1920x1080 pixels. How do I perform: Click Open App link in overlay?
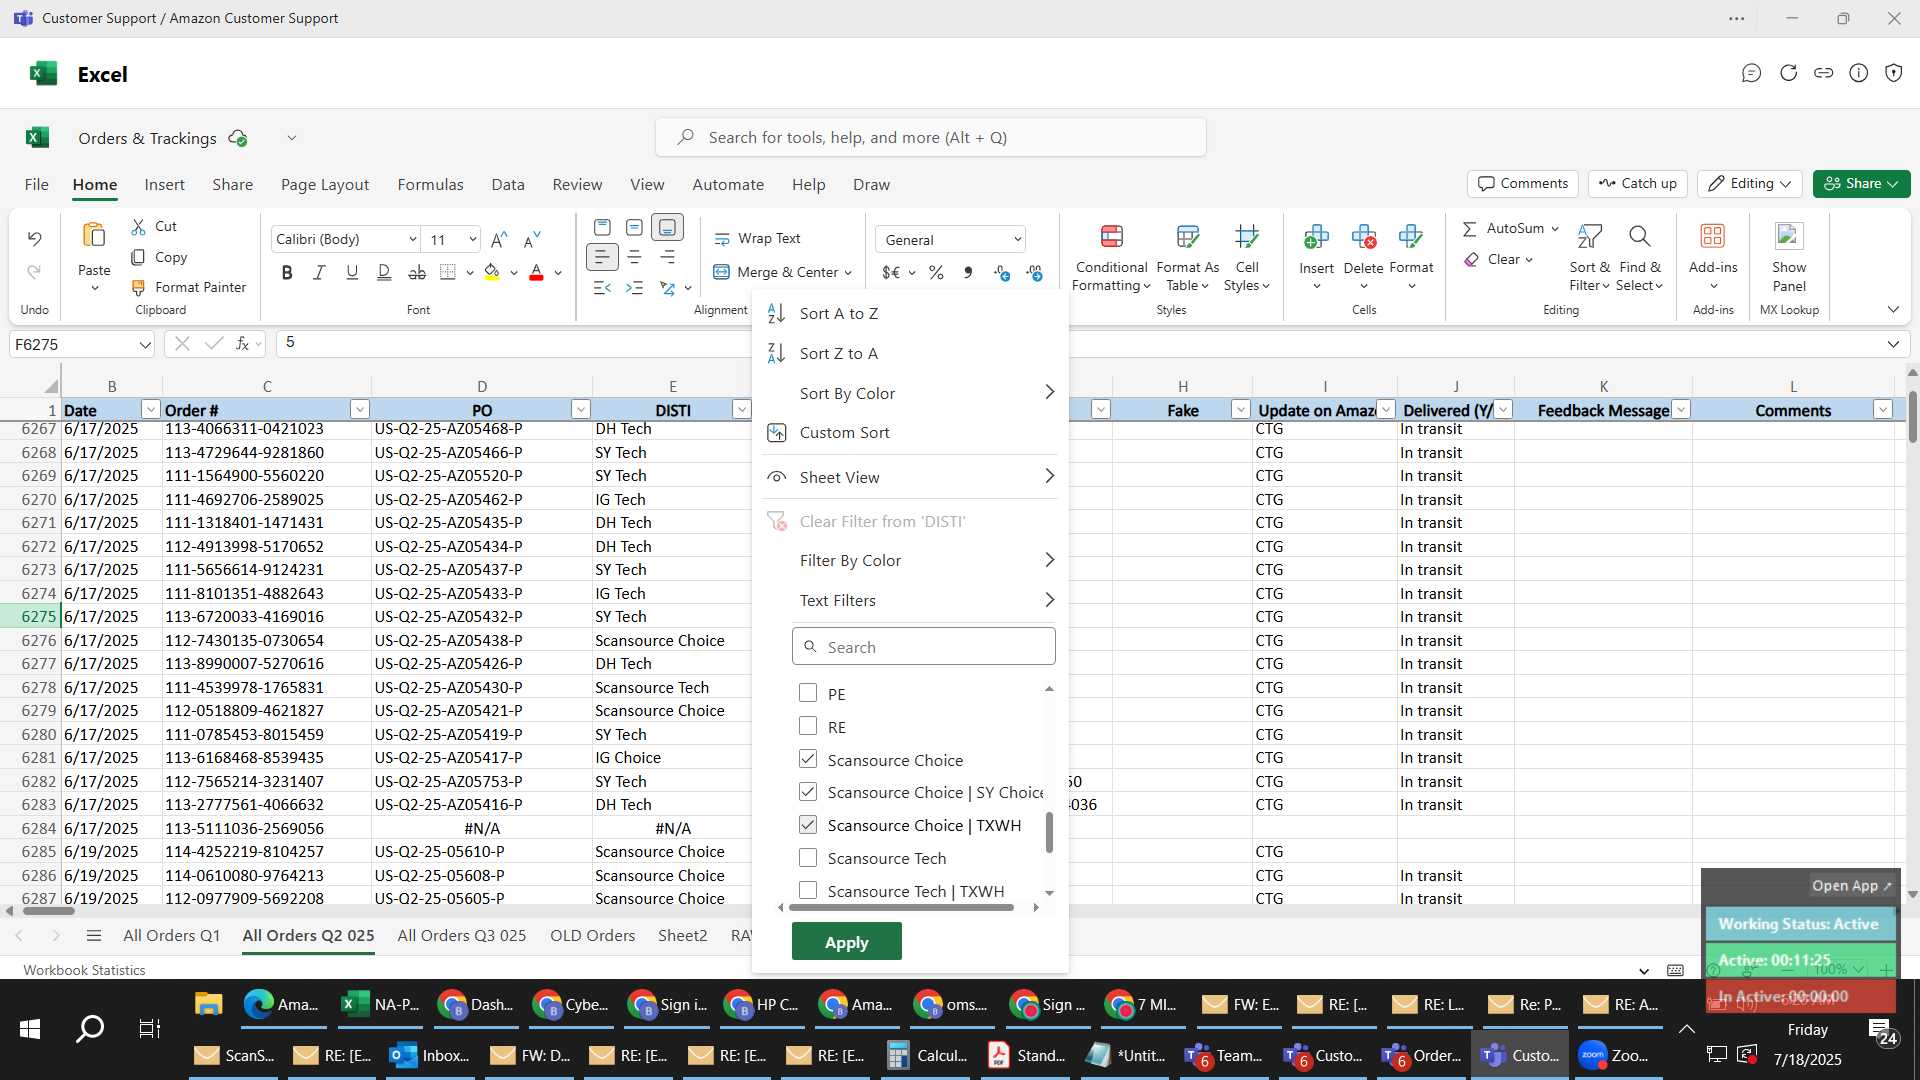[1852, 886]
